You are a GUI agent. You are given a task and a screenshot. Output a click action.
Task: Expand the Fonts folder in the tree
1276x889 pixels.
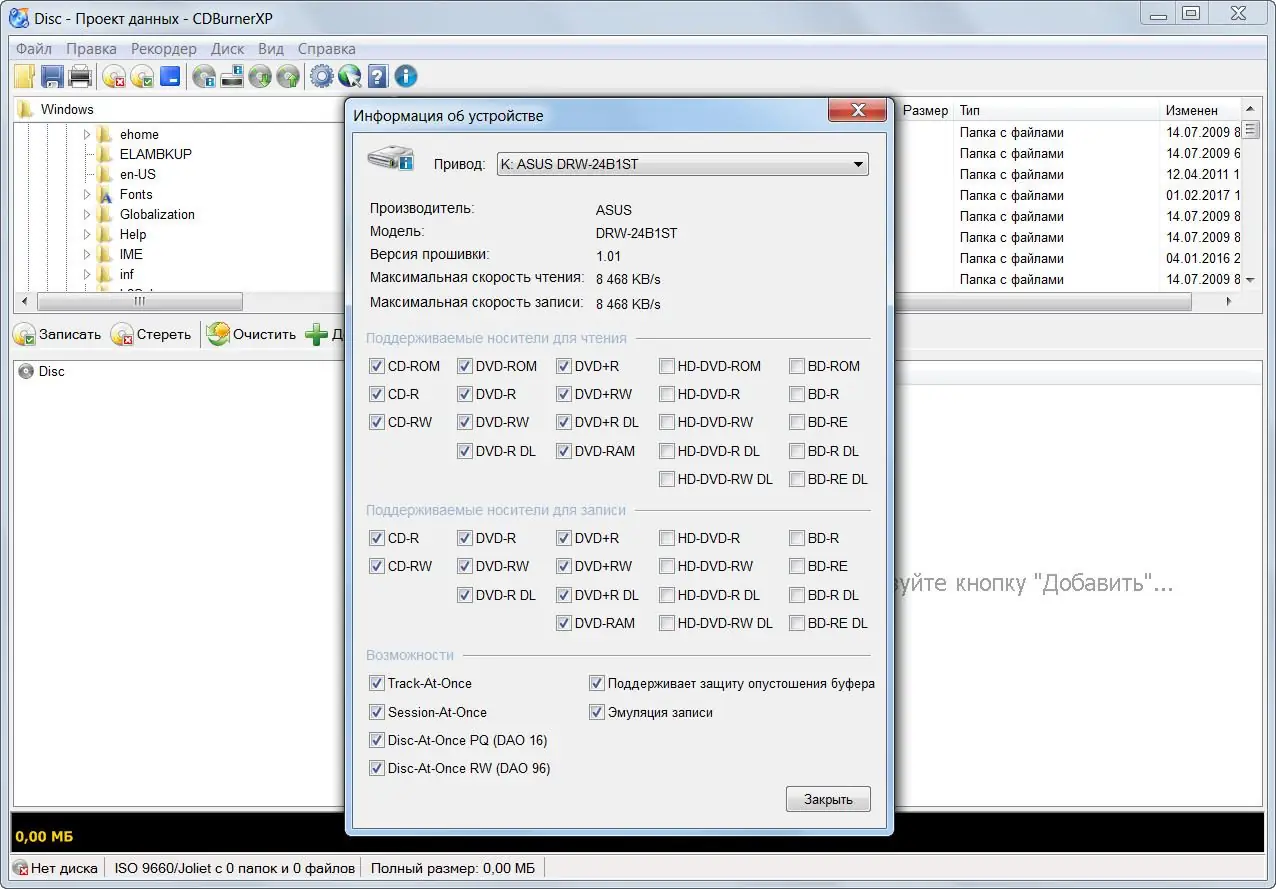(x=87, y=194)
